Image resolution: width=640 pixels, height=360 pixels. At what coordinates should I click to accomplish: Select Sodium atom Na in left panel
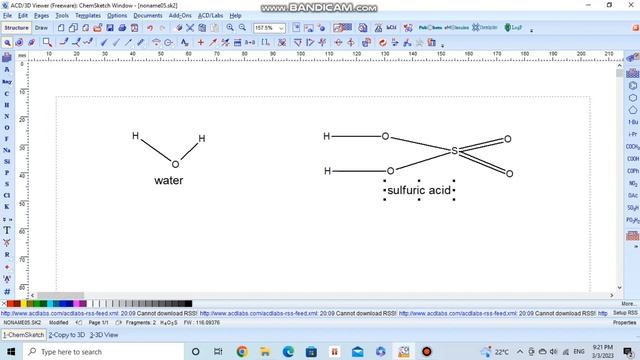point(7,150)
